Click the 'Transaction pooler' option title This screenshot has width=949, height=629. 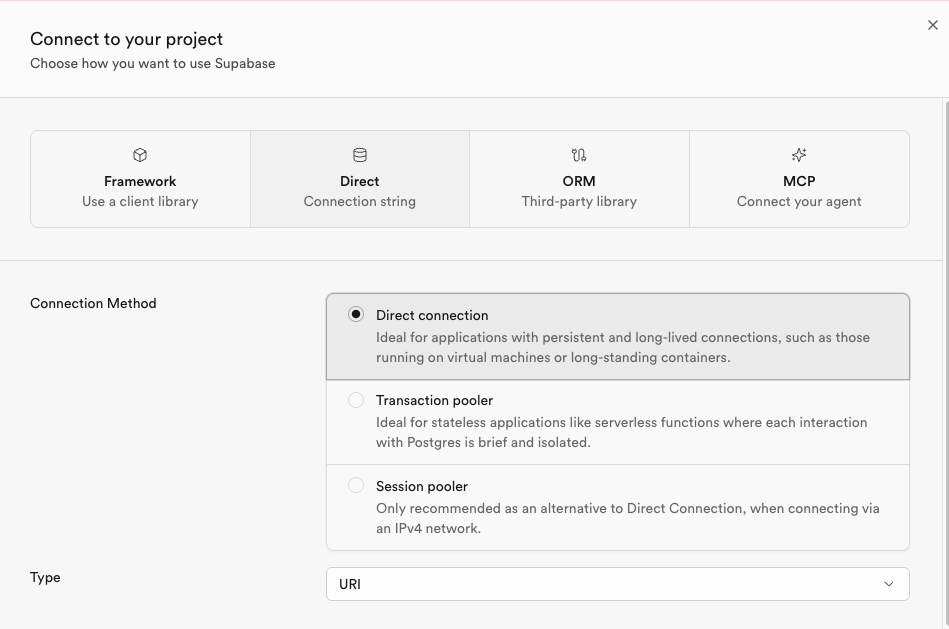click(435, 400)
